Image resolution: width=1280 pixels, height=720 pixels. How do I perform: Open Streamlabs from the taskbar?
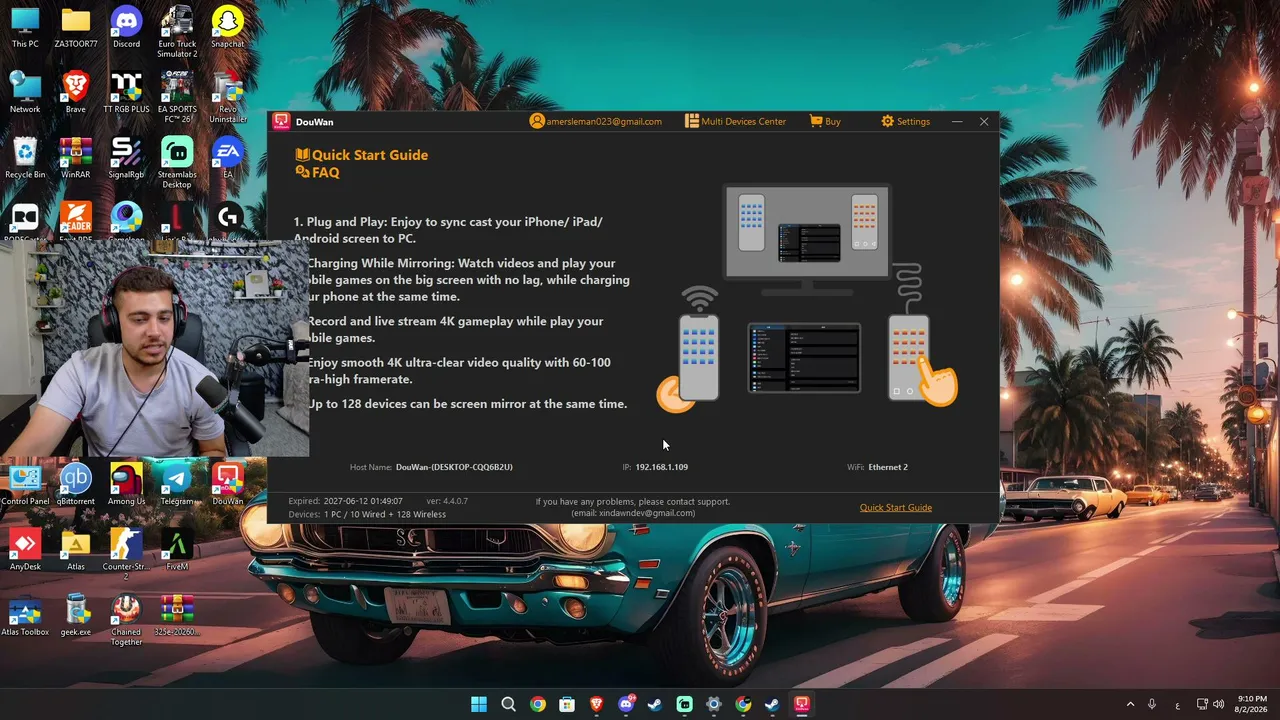click(x=684, y=704)
